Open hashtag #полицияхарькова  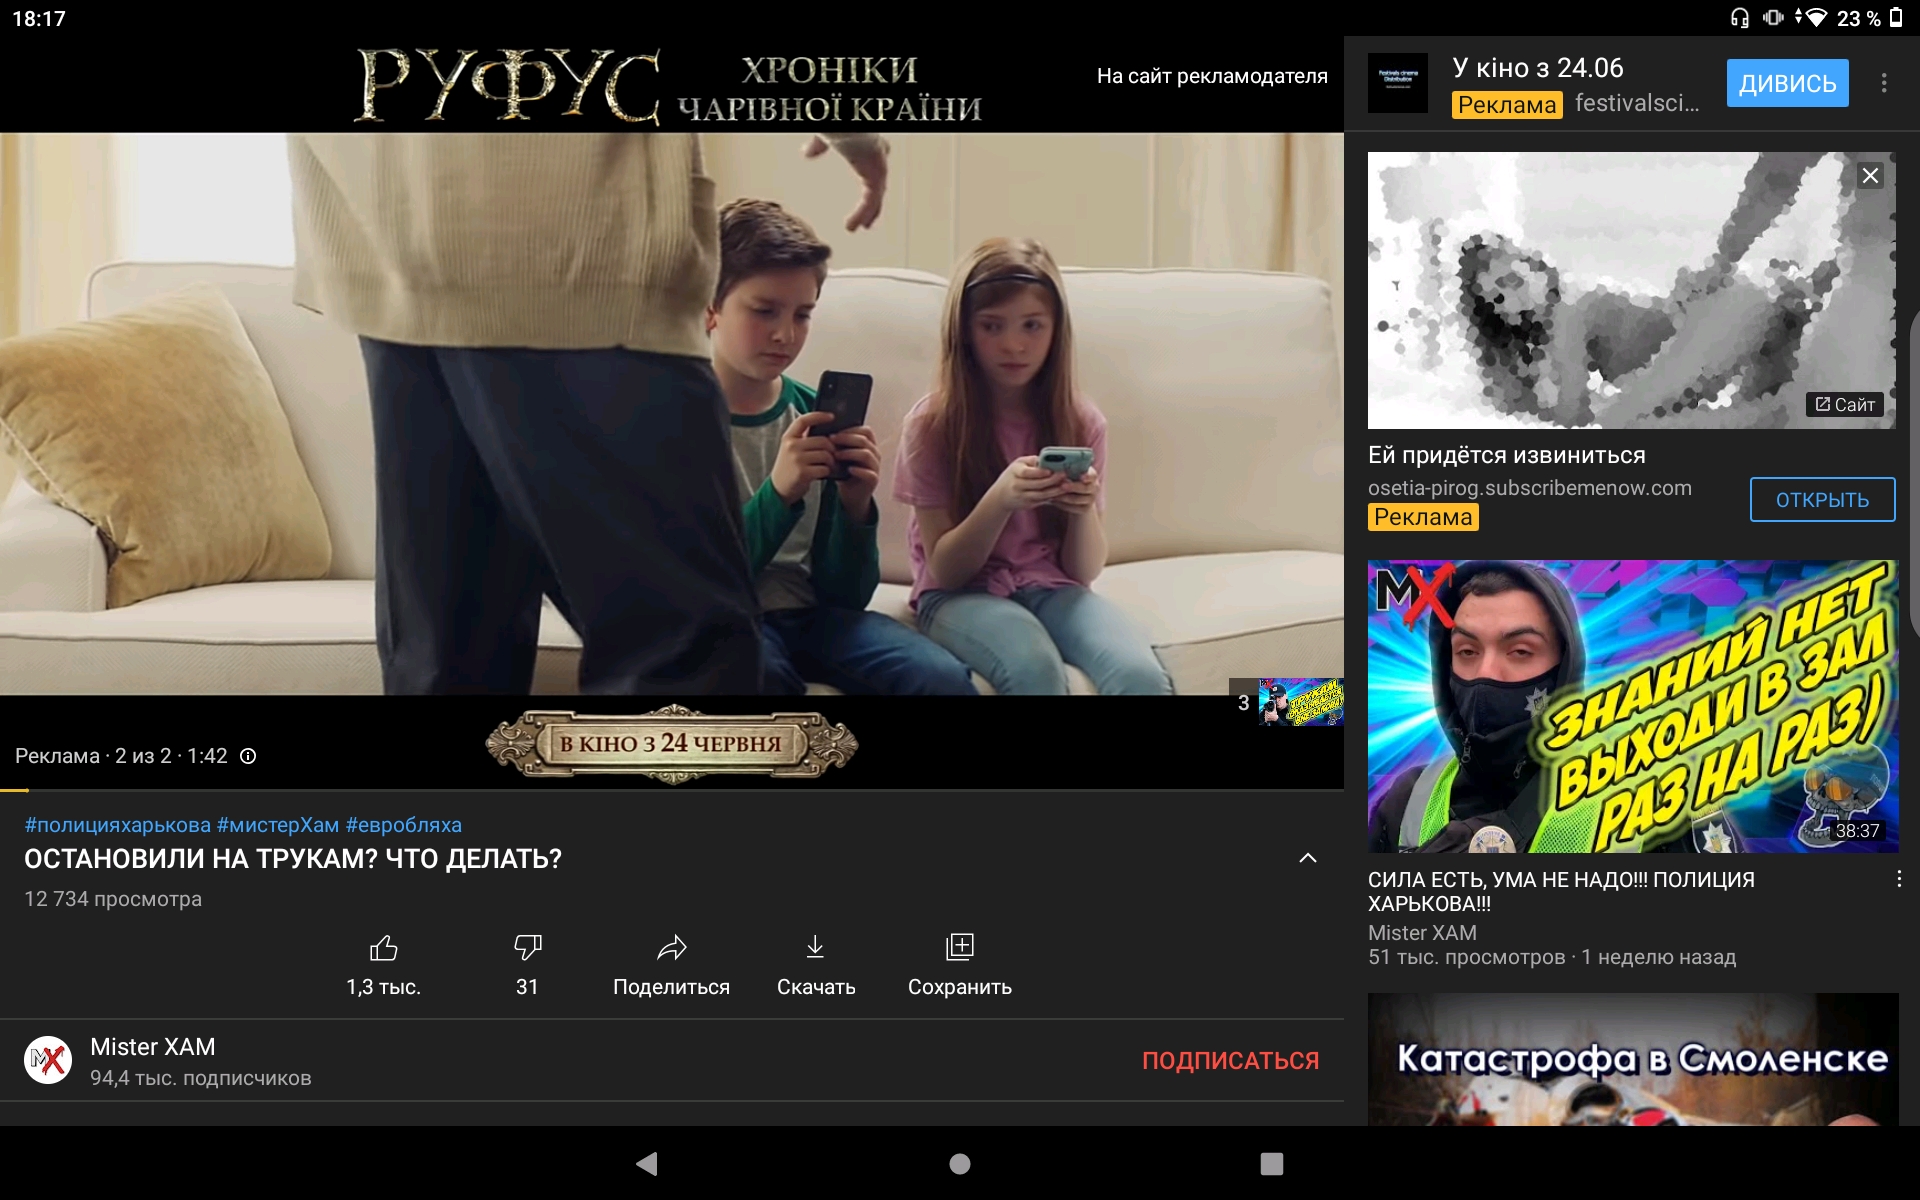118,825
